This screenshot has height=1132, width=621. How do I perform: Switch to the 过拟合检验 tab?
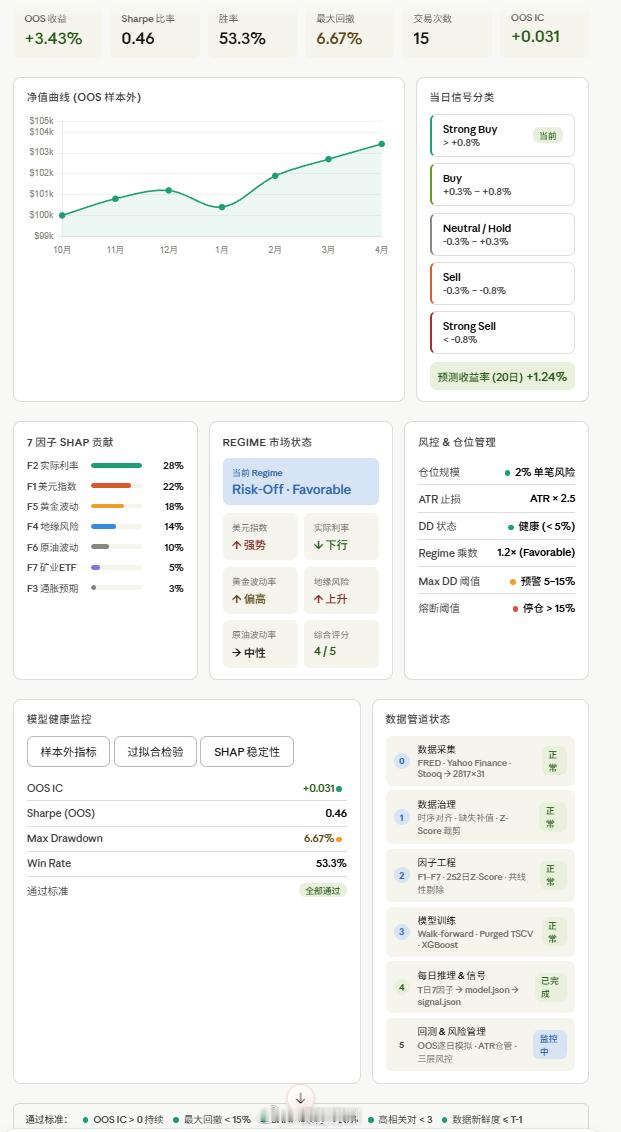(153, 750)
